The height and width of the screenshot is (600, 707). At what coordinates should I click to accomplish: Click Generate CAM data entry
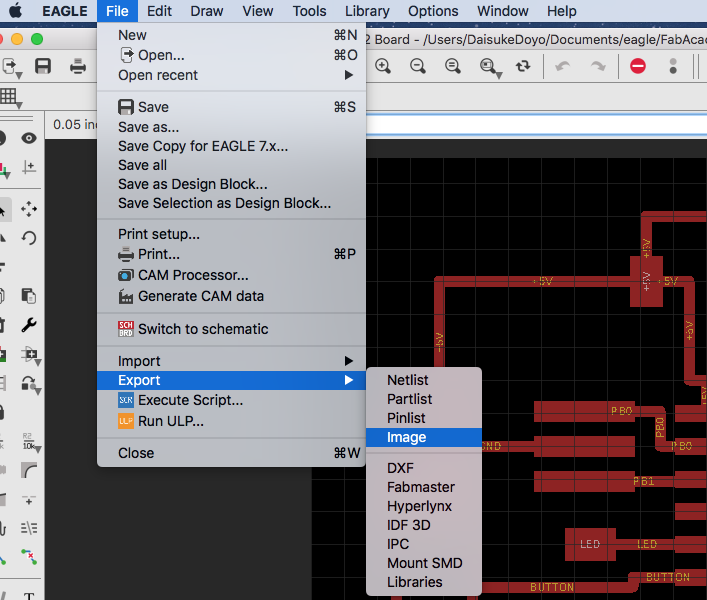[231, 296]
